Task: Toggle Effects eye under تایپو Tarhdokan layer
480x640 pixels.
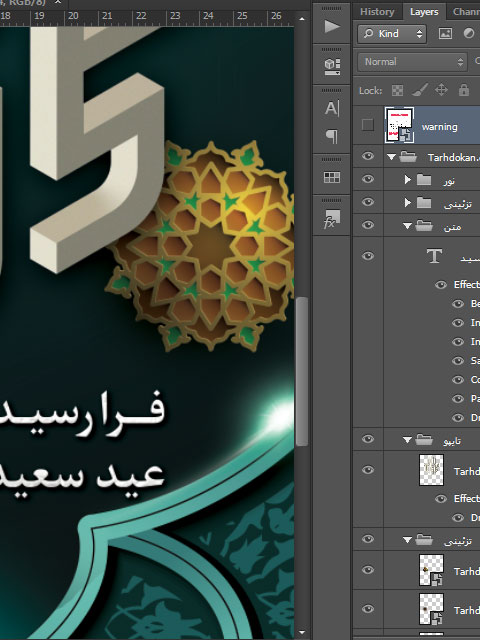Action: [x=441, y=499]
